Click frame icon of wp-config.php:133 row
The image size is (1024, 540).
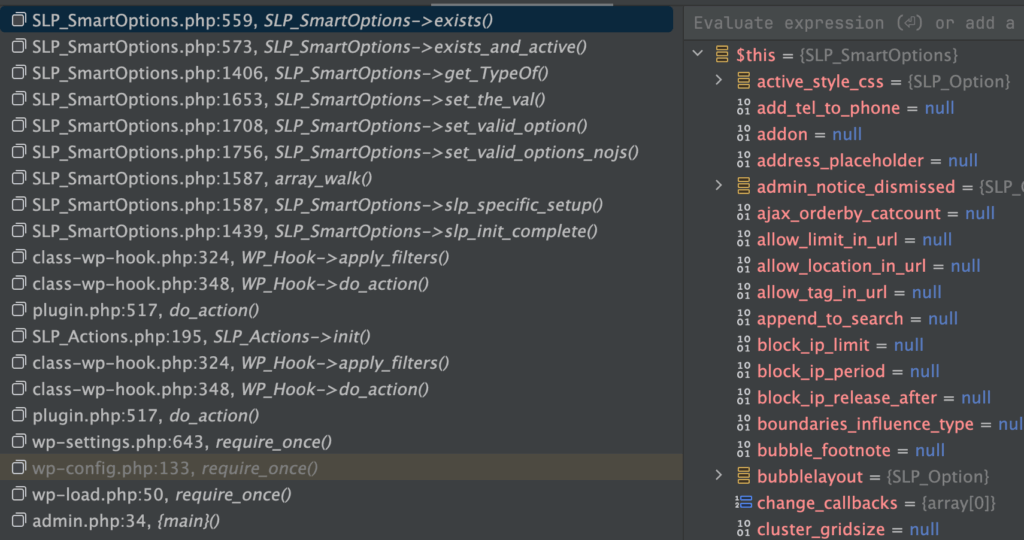pyautogui.click(x=19, y=468)
